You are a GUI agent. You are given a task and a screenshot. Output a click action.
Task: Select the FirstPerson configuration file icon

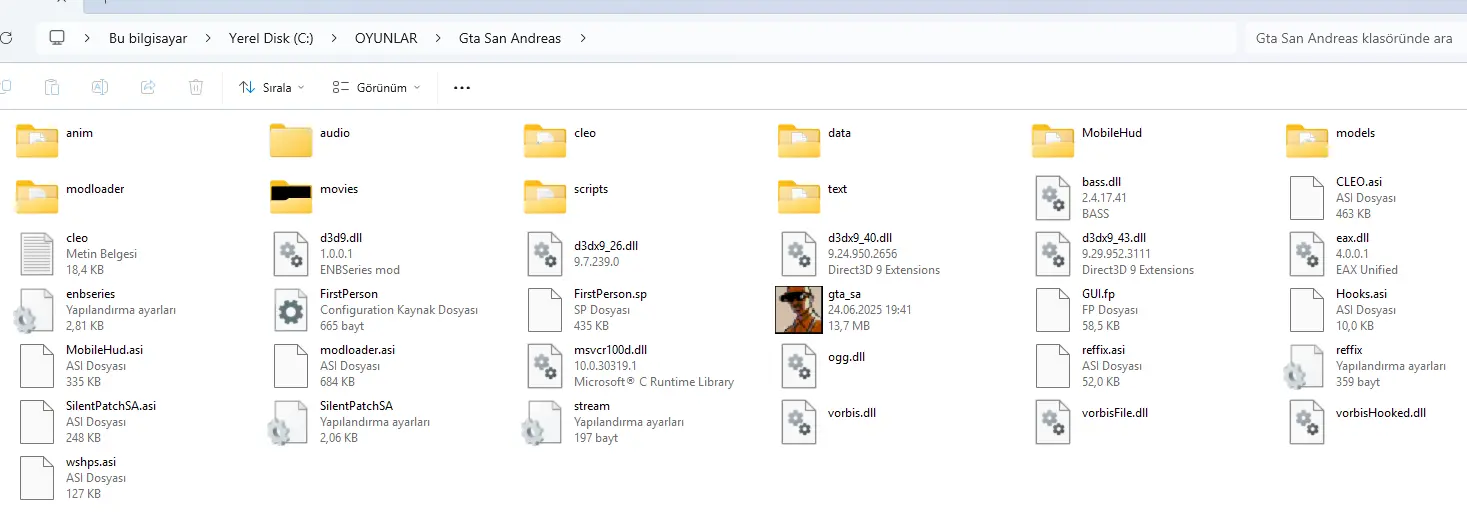coord(291,310)
